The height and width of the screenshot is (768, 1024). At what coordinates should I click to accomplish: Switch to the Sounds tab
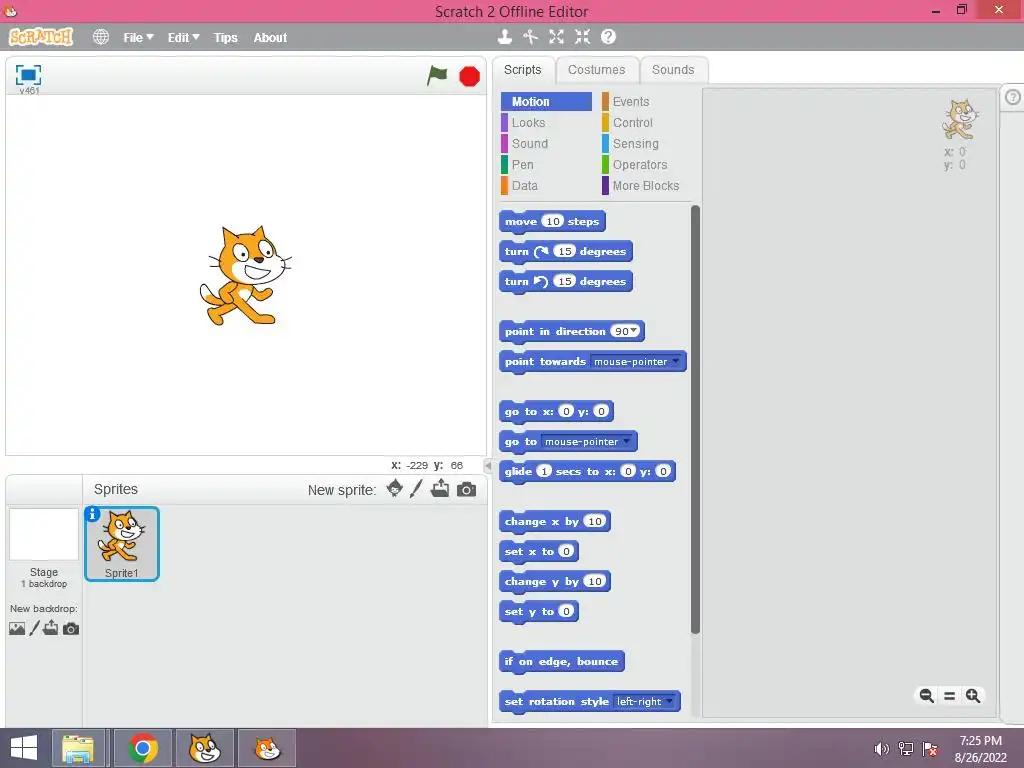(x=673, y=70)
